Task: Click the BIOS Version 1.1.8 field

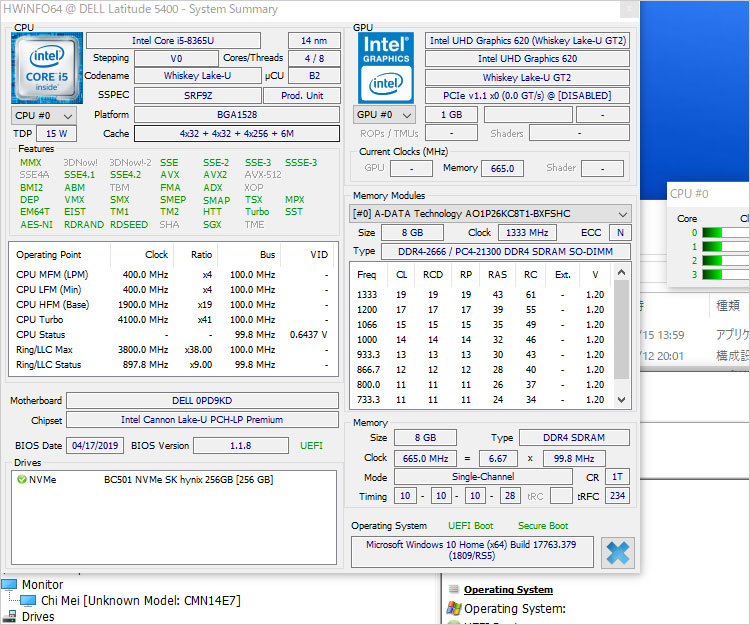Action: tap(241, 446)
